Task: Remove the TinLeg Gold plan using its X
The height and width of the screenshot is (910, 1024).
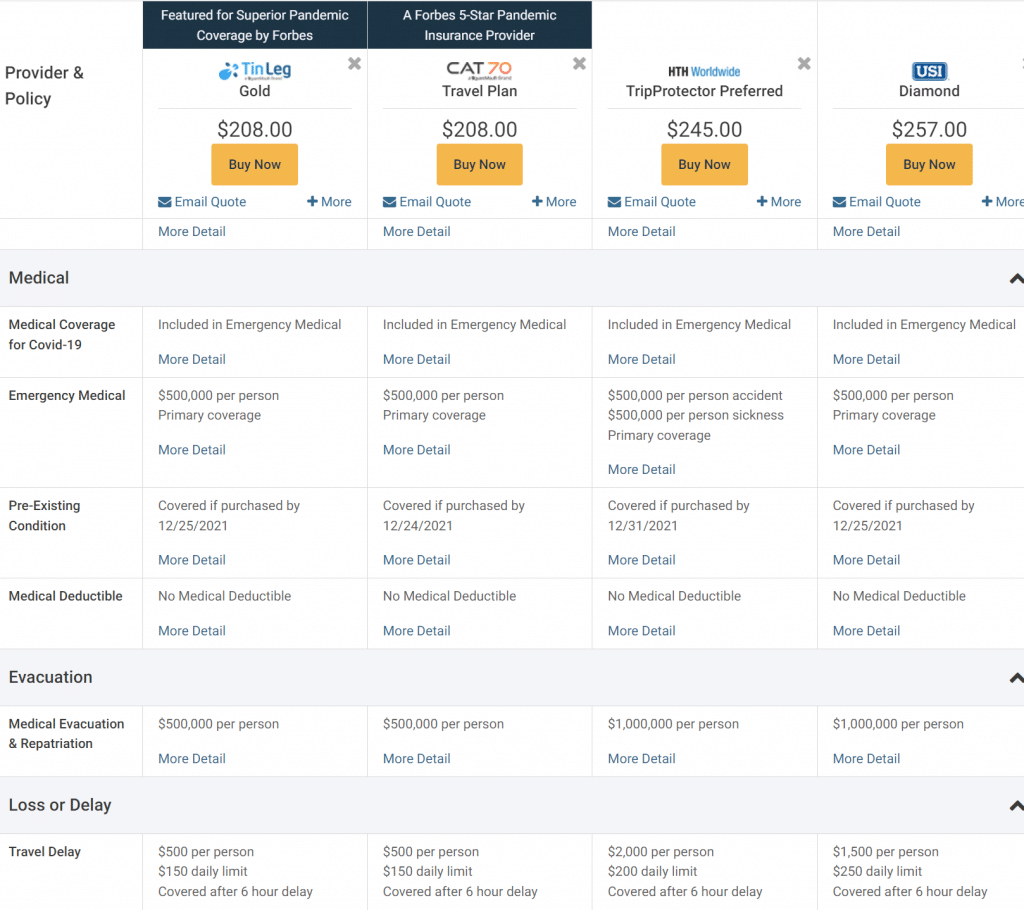Action: pyautogui.click(x=354, y=63)
